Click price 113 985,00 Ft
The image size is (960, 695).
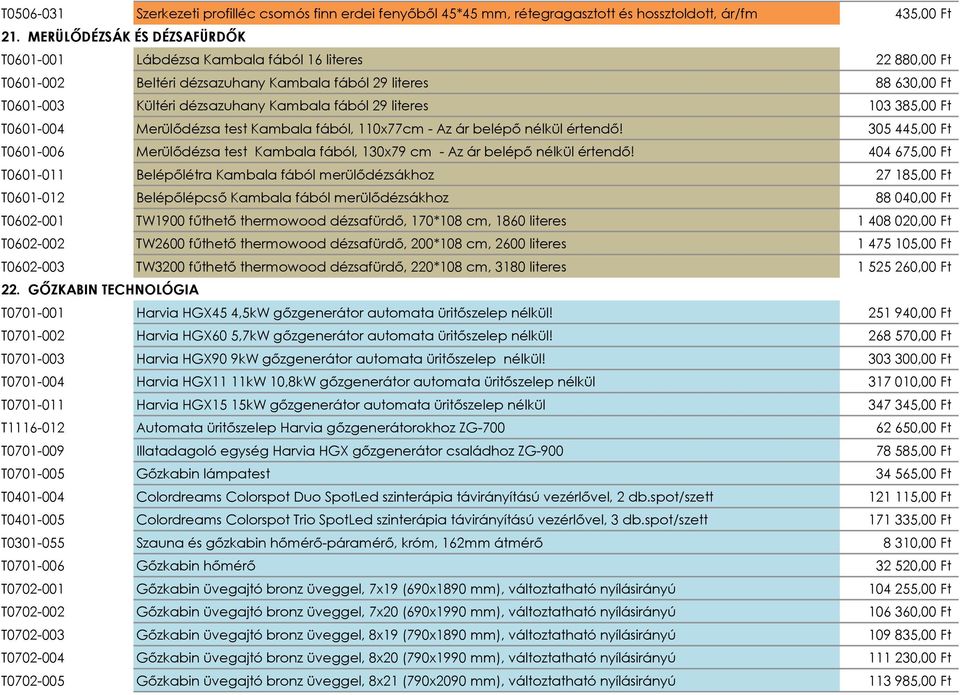910,681
